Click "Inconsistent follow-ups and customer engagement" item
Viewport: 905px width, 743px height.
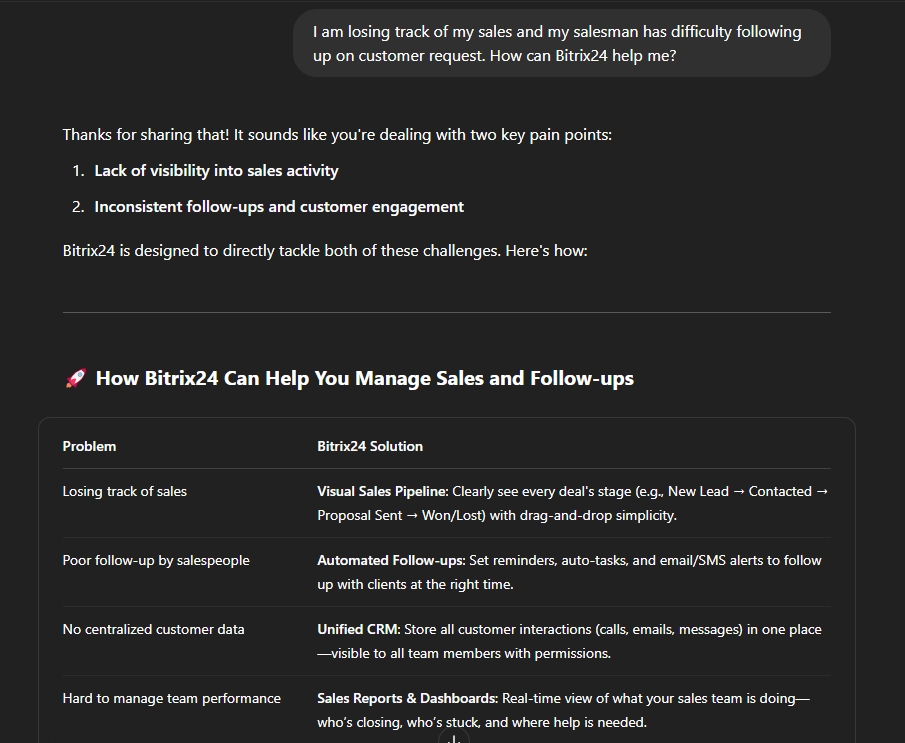pyautogui.click(x=279, y=207)
